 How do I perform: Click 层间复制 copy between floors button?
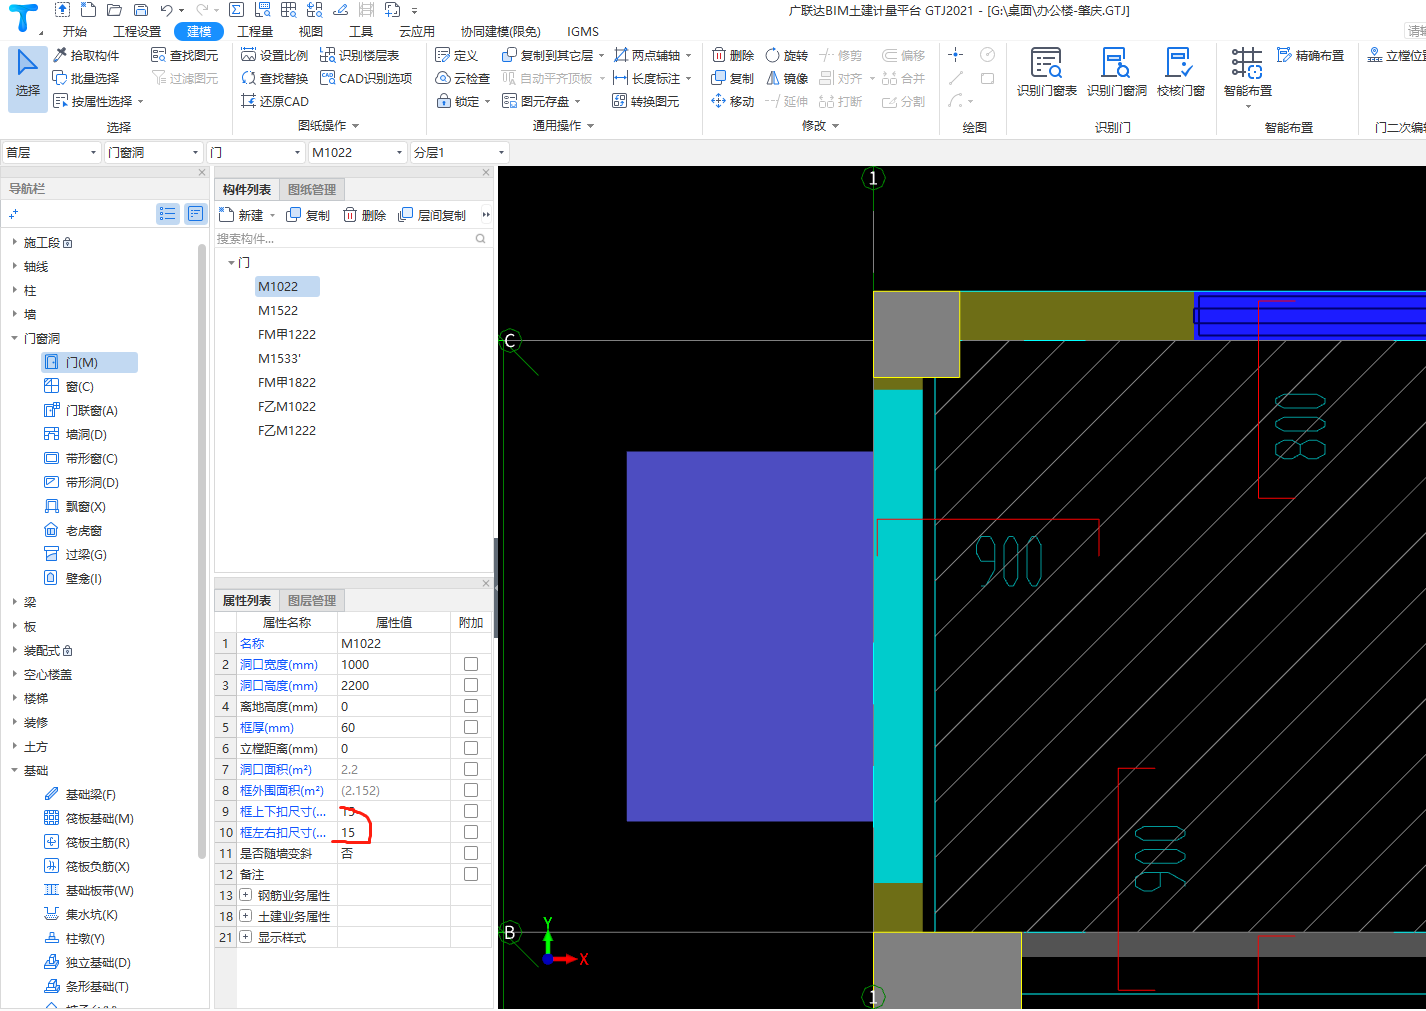click(x=432, y=215)
